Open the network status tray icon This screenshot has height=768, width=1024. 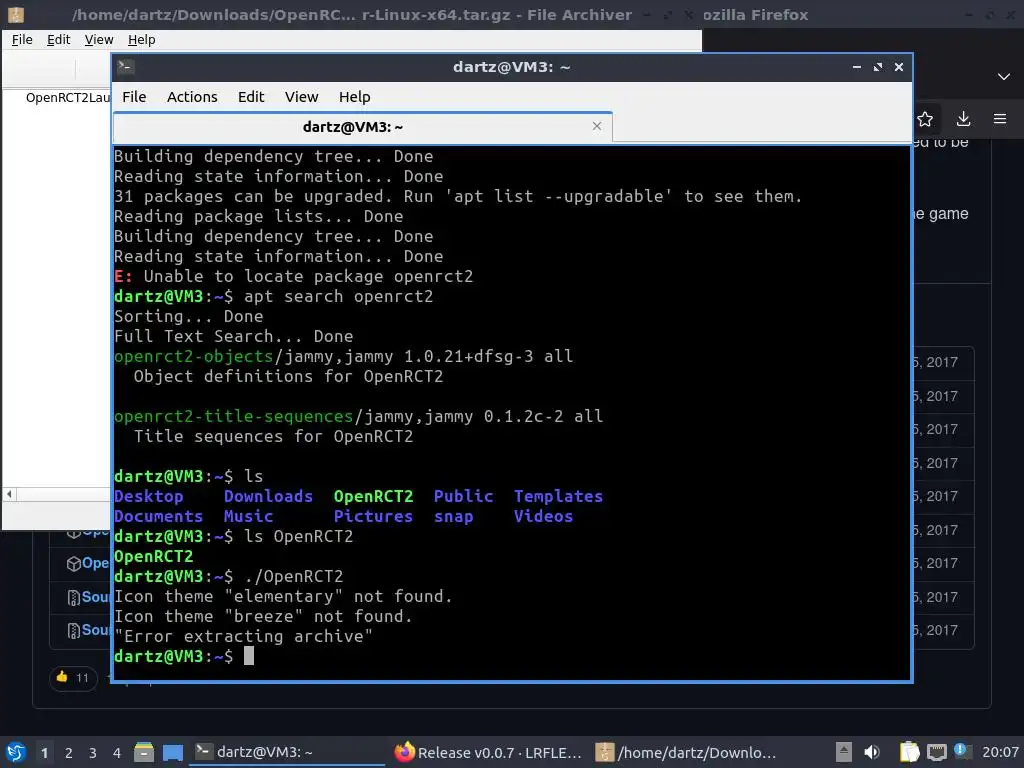point(937,752)
